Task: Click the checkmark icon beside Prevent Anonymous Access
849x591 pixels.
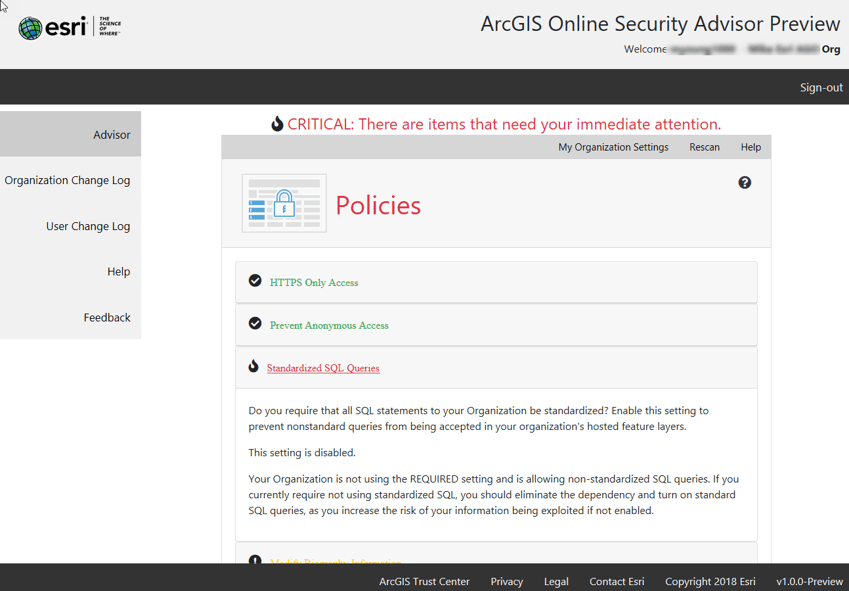Action: (255, 323)
